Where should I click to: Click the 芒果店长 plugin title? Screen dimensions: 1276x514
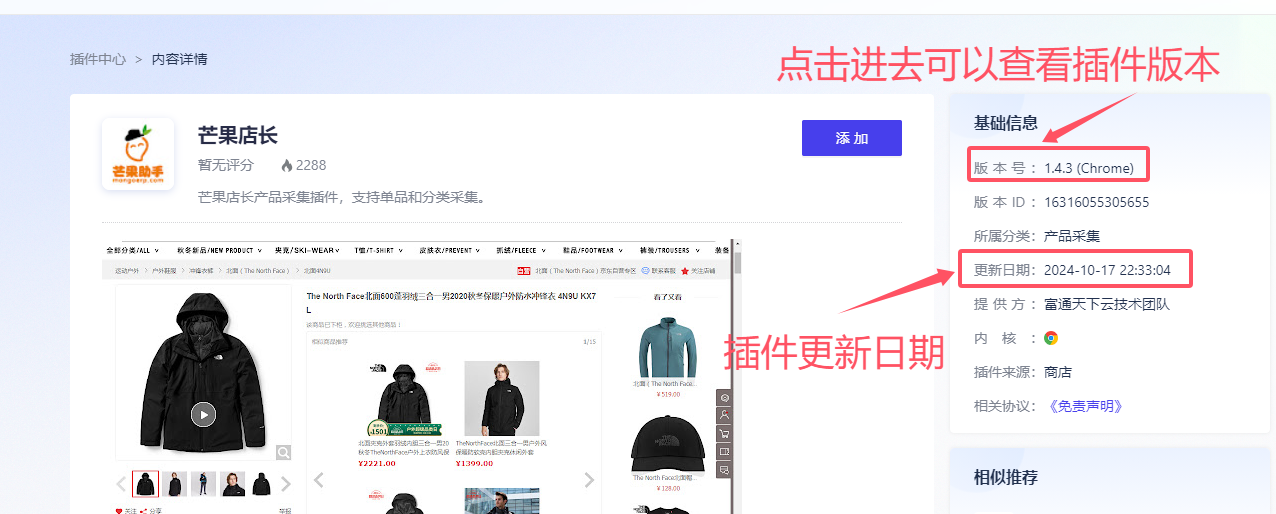pos(238,135)
